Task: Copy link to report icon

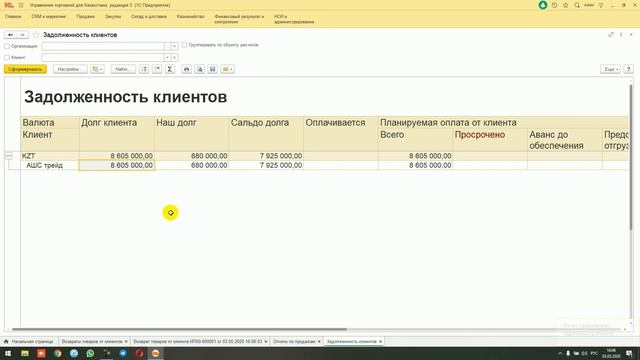Action: tap(611, 35)
